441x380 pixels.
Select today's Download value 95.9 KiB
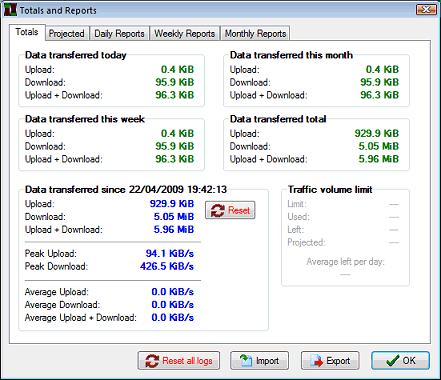(x=175, y=82)
